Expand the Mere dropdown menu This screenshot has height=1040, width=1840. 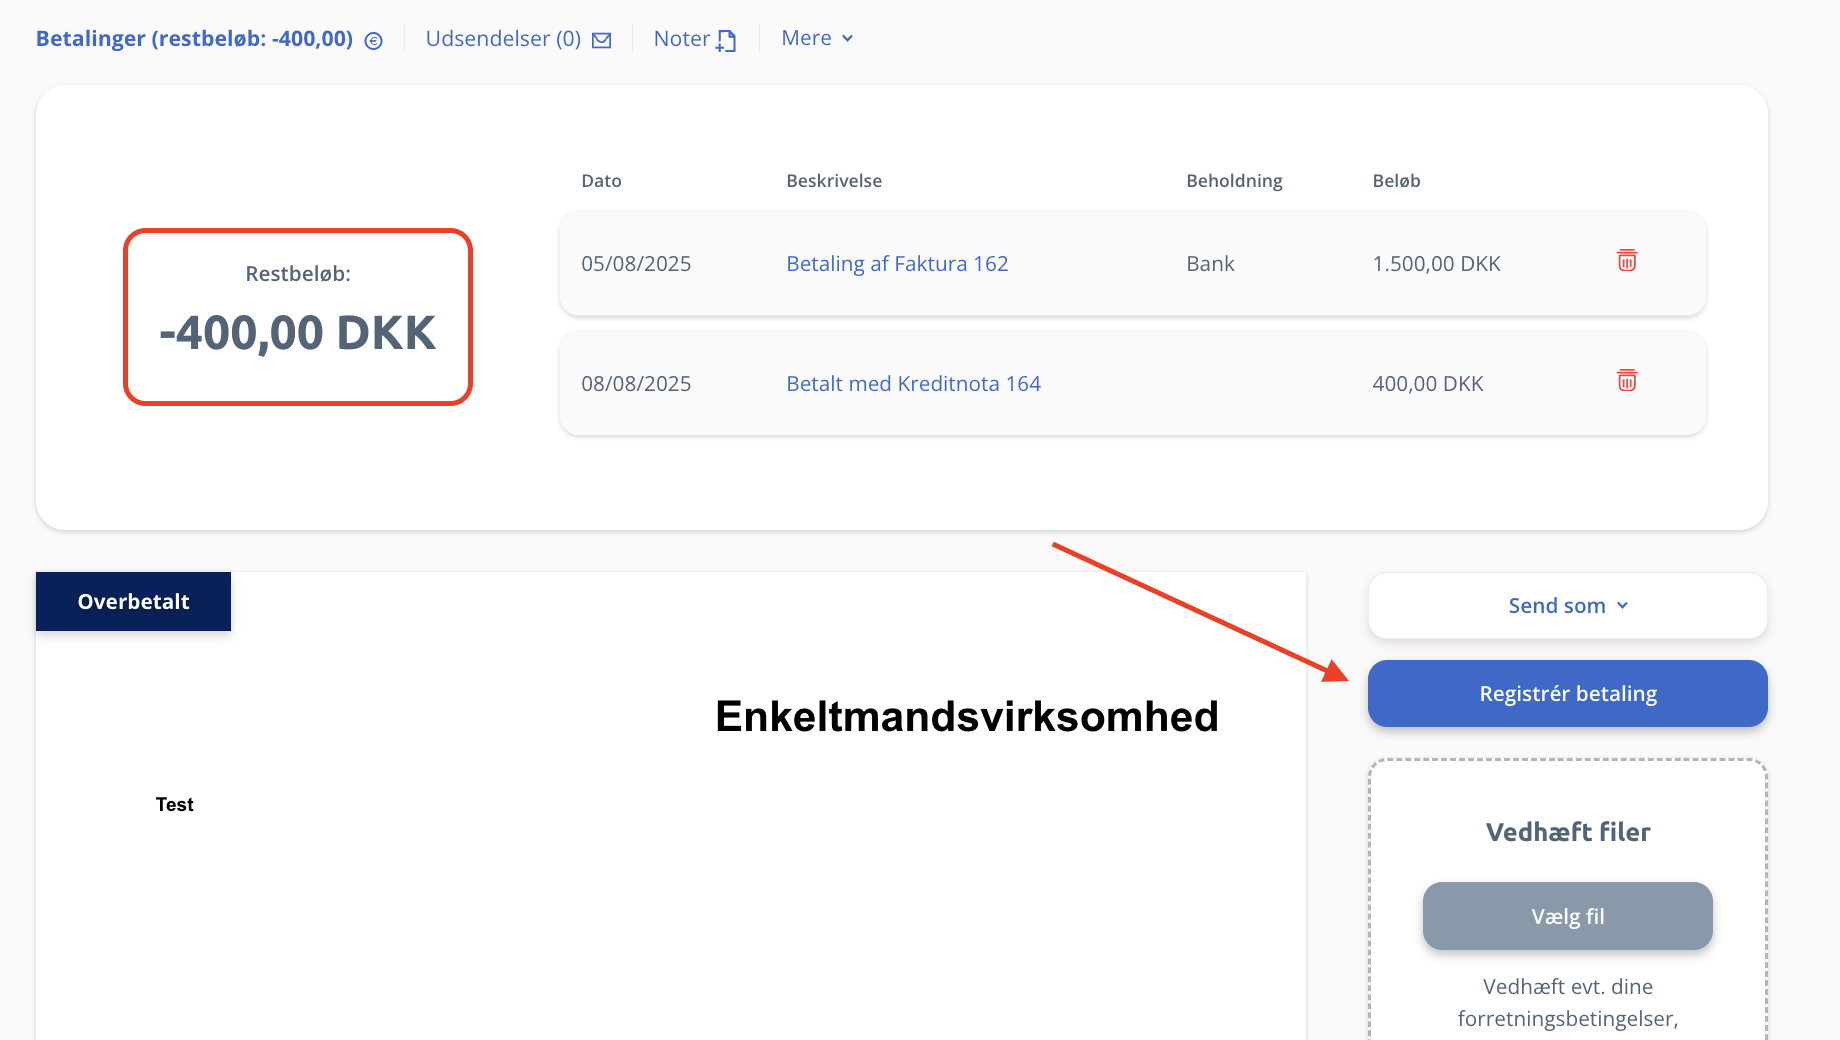tap(807, 38)
